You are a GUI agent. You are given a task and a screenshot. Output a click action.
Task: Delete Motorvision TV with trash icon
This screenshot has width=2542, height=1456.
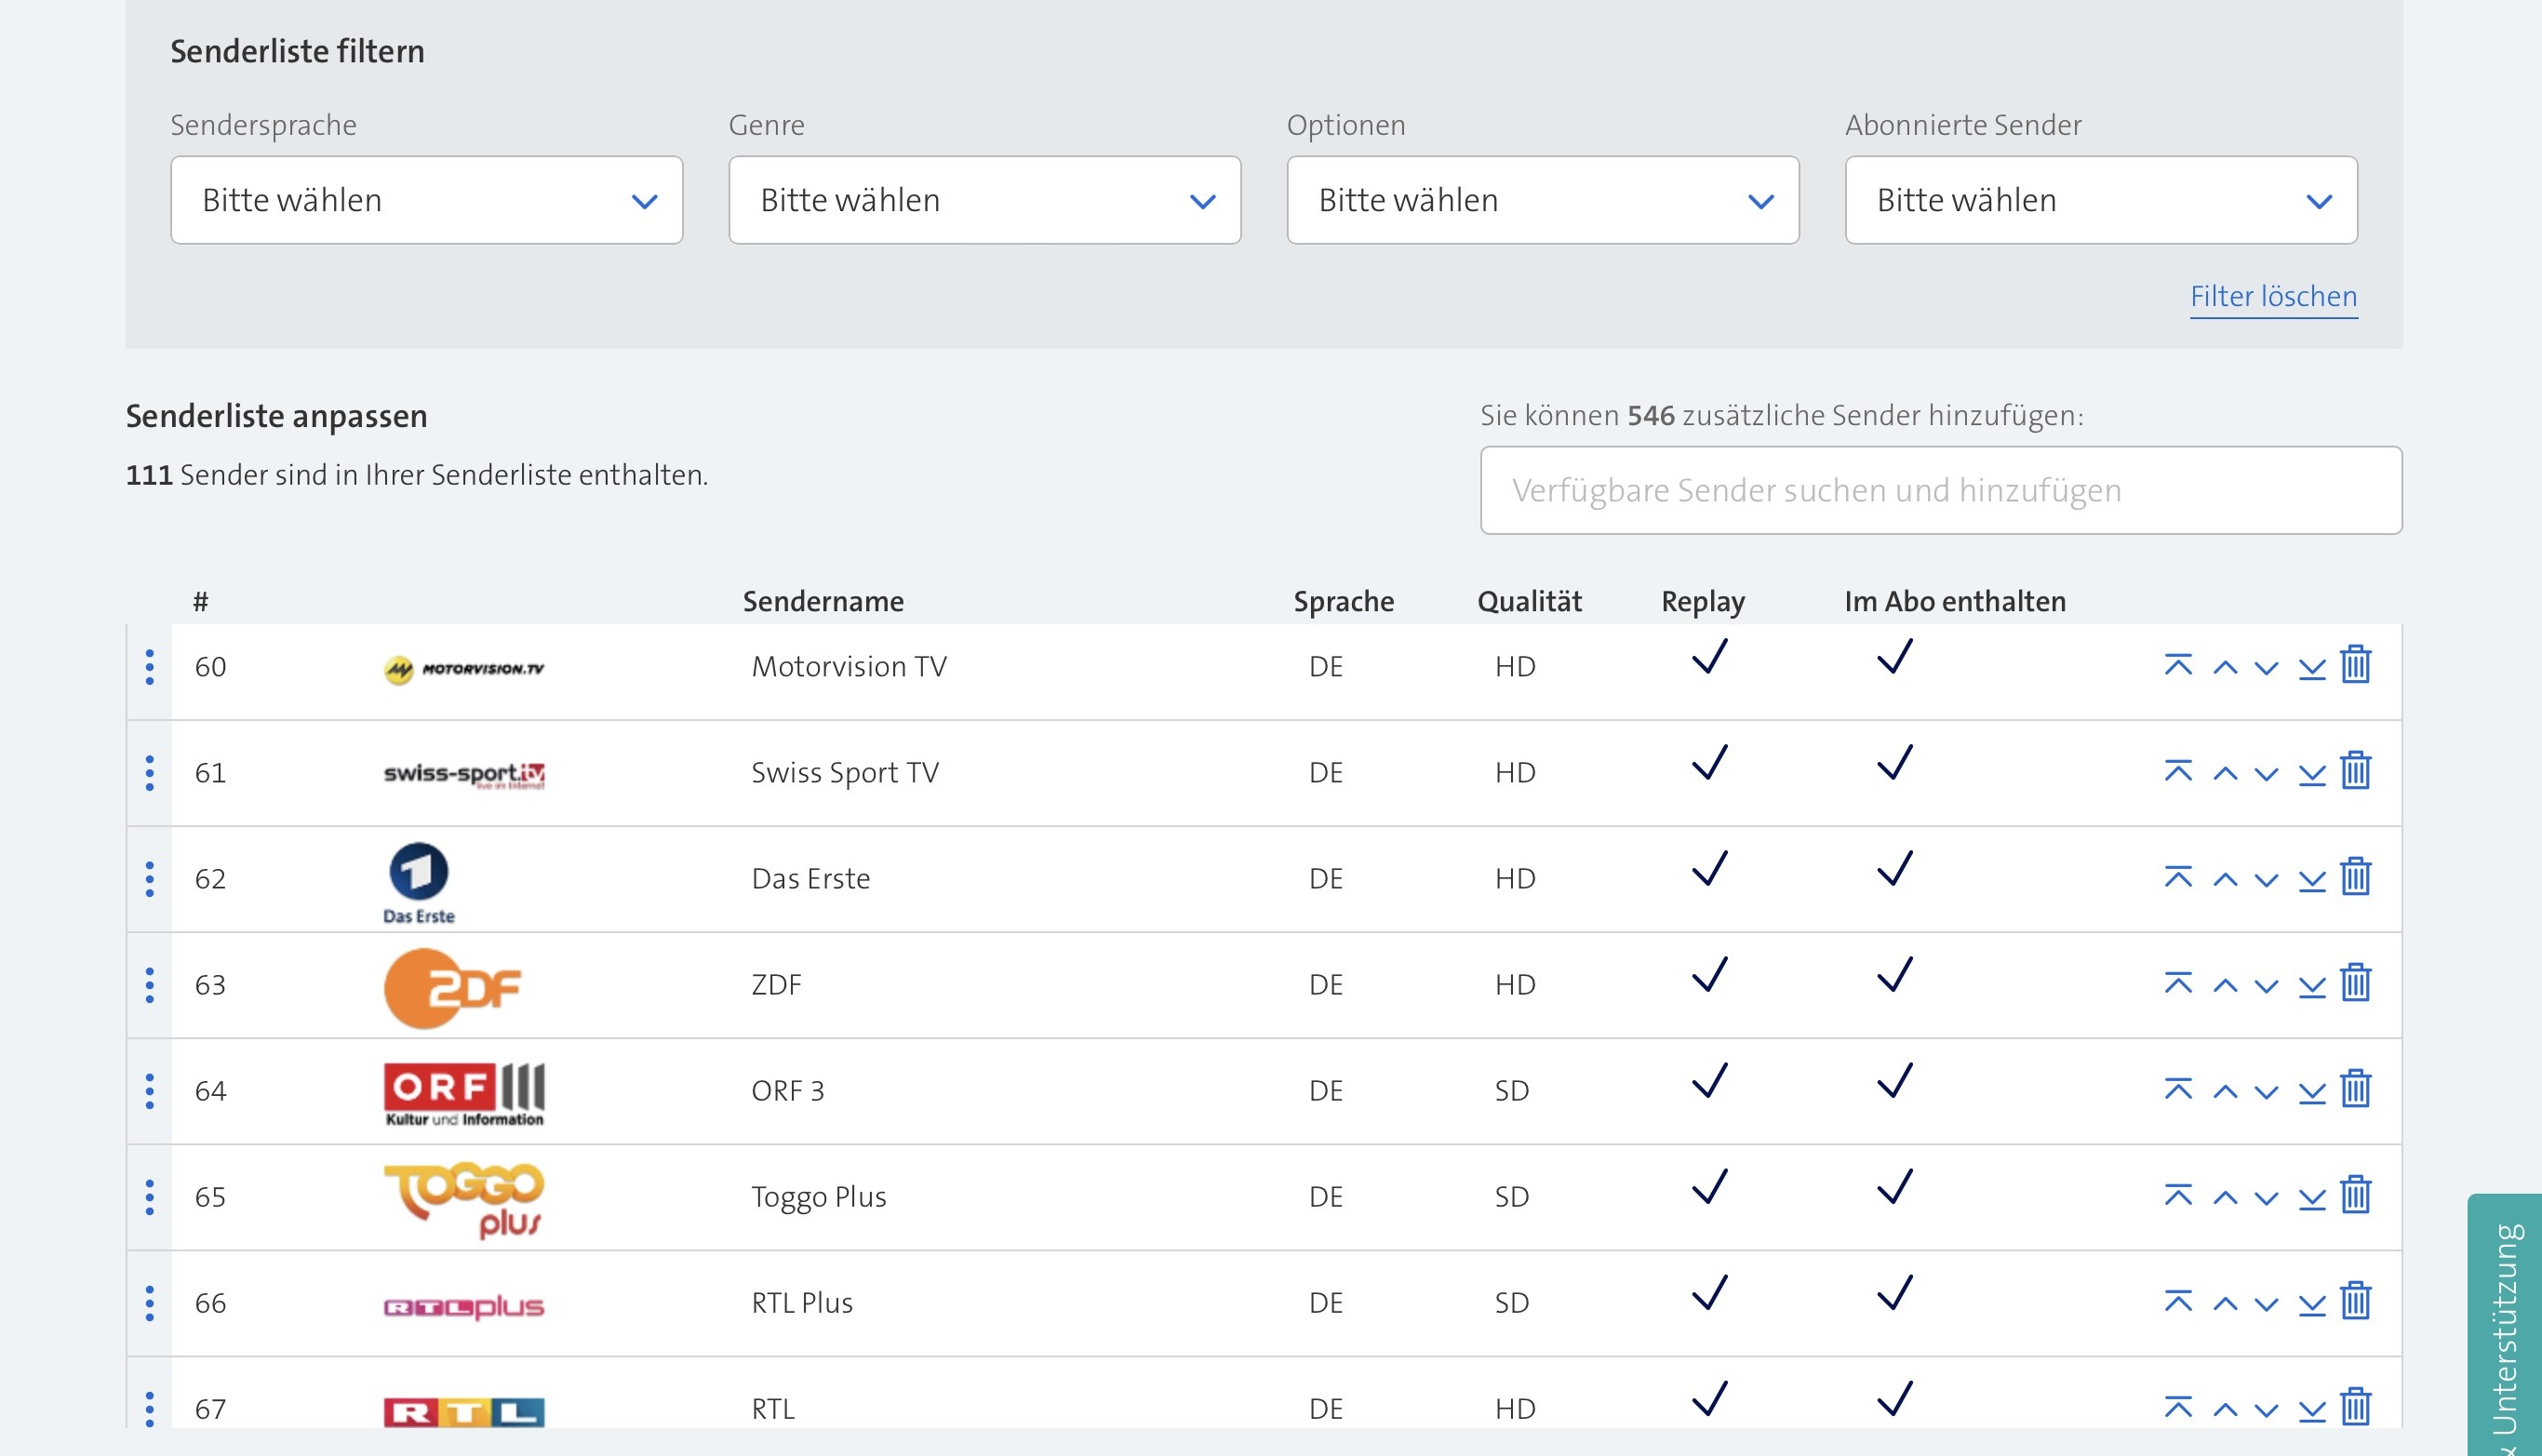2355,664
